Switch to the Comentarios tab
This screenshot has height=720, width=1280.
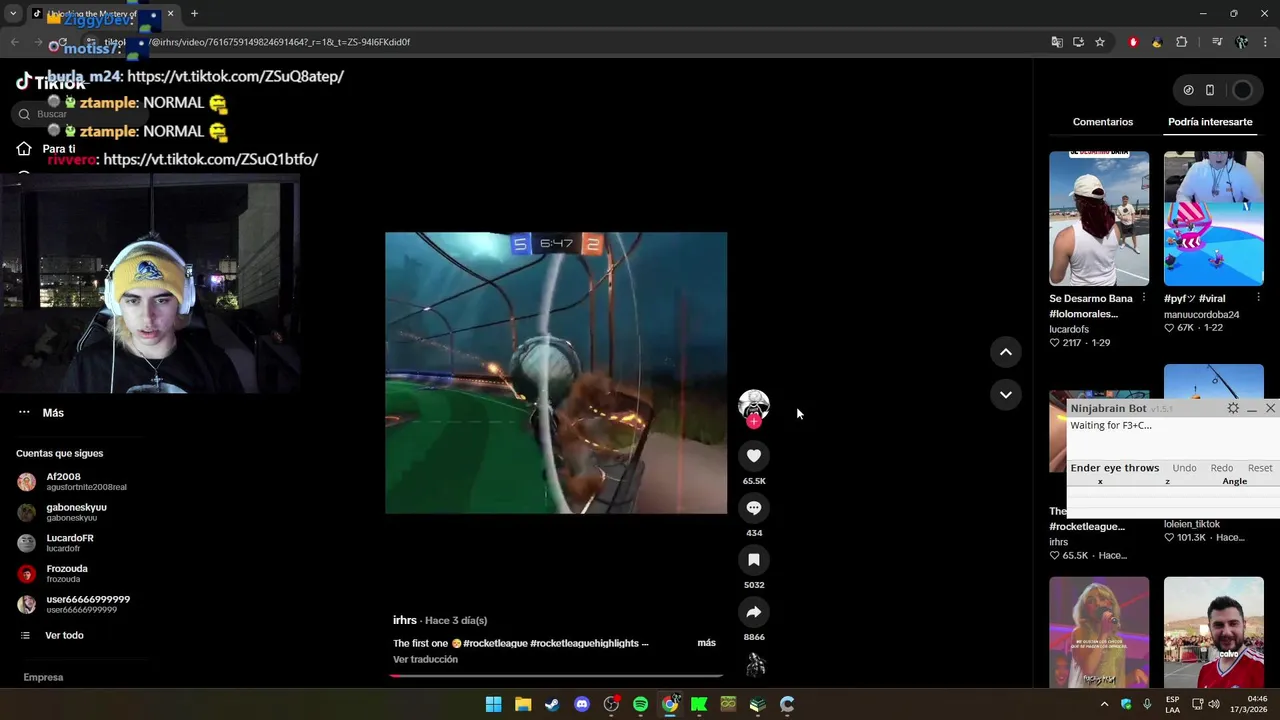[1103, 122]
